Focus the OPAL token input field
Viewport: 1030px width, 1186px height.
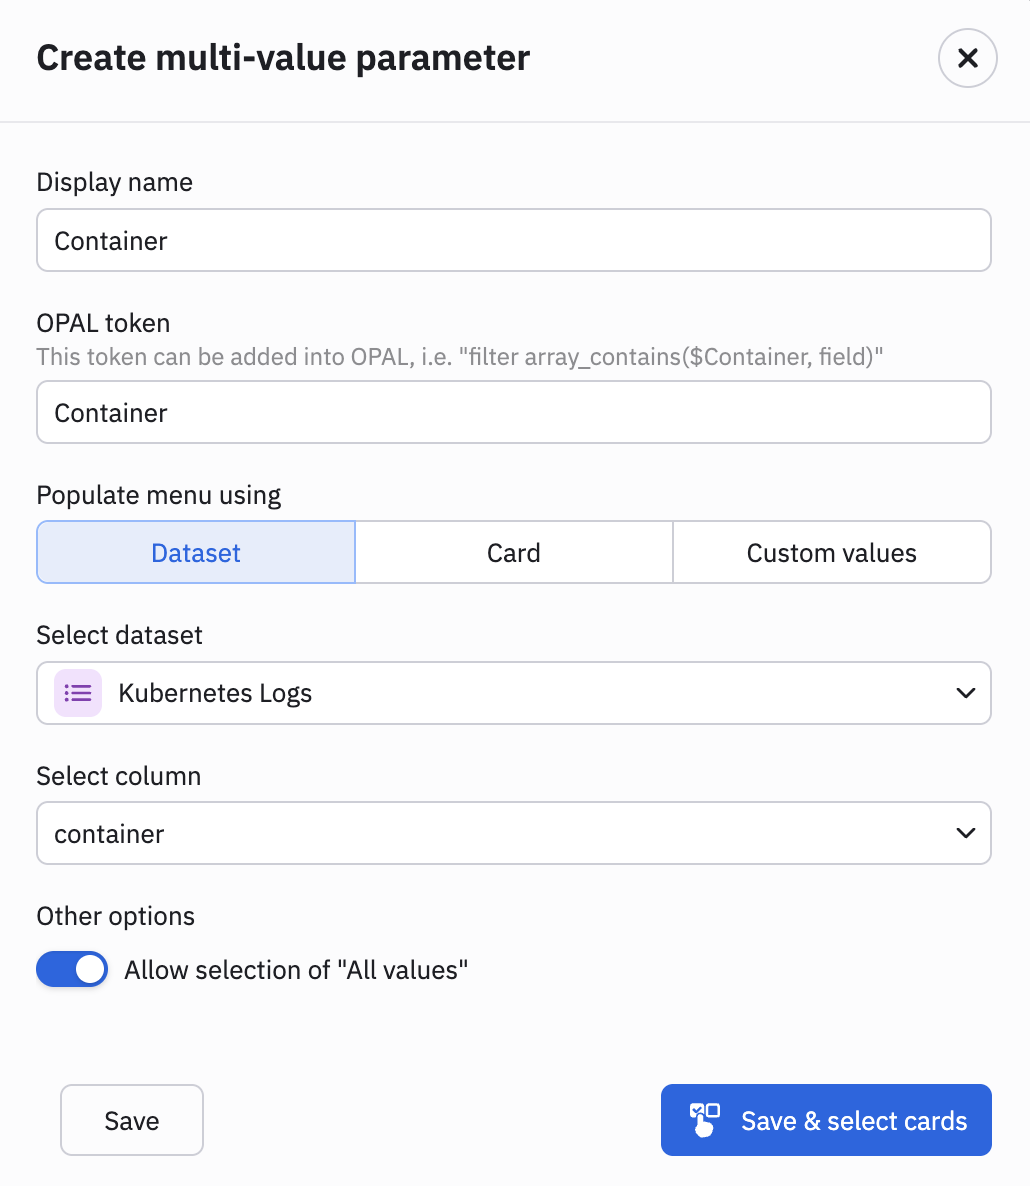(513, 412)
